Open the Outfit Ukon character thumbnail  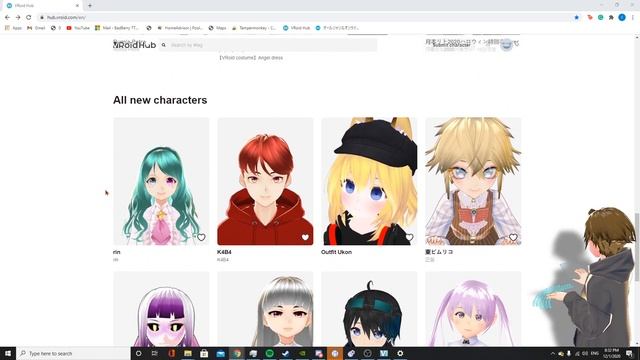pyautogui.click(x=369, y=181)
